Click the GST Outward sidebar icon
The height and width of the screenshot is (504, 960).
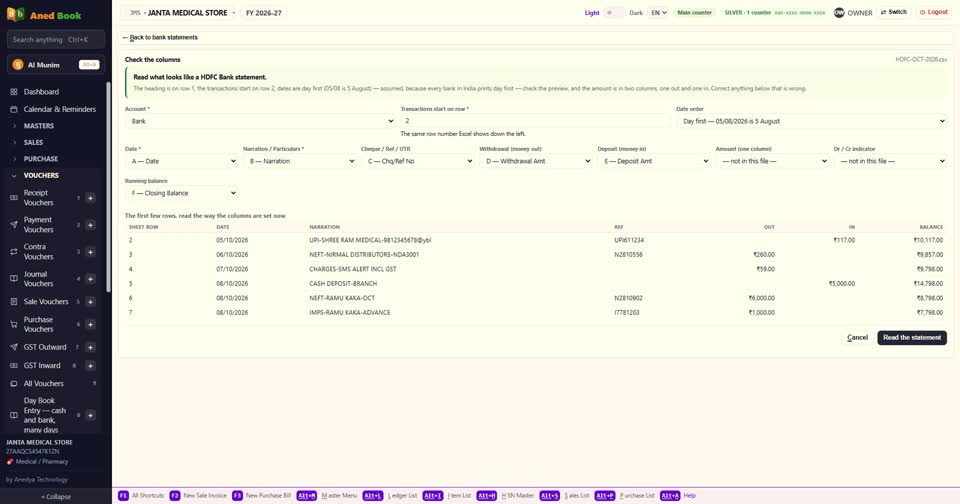pos(13,347)
